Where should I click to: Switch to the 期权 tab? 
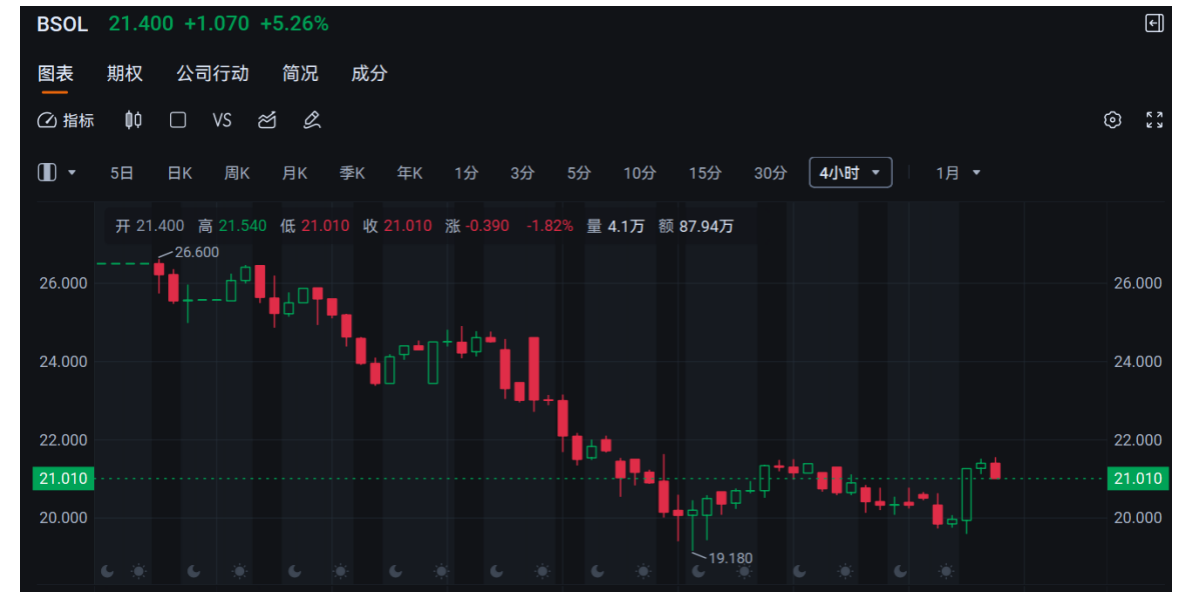[125, 74]
